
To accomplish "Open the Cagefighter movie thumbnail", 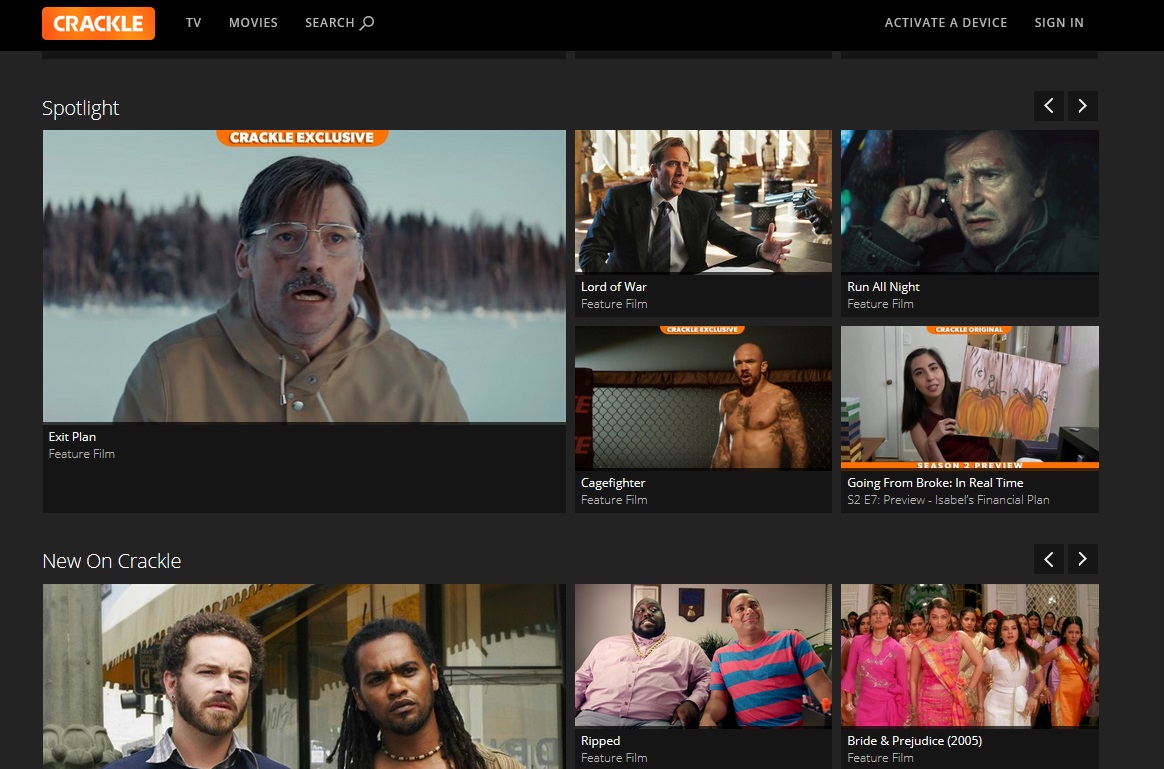I will point(703,398).
